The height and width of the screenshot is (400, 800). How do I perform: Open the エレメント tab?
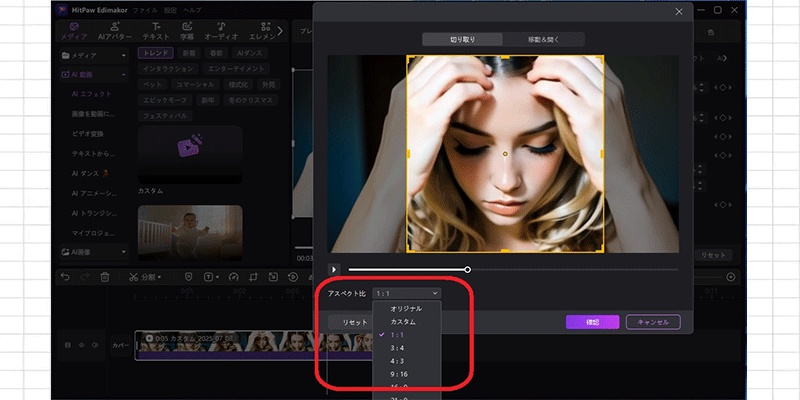point(263,31)
